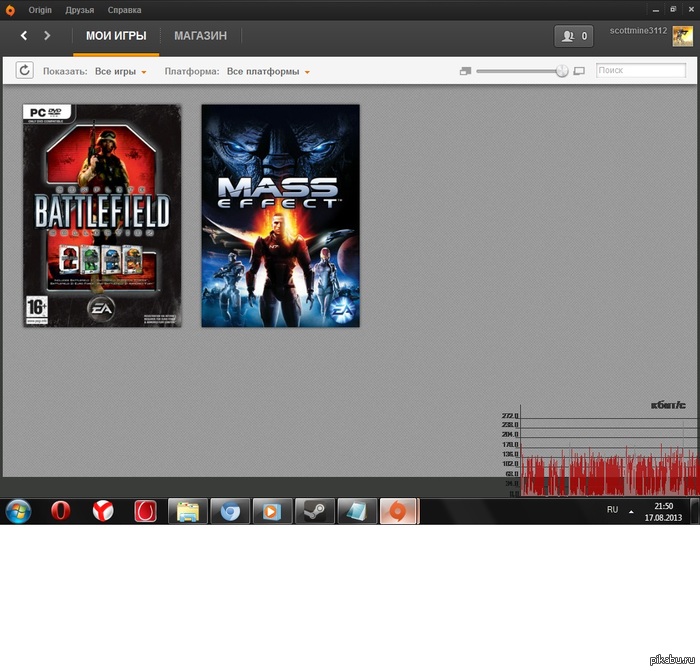Open Windows Explorer folder in taskbar
The width and height of the screenshot is (700, 671).
click(x=187, y=511)
